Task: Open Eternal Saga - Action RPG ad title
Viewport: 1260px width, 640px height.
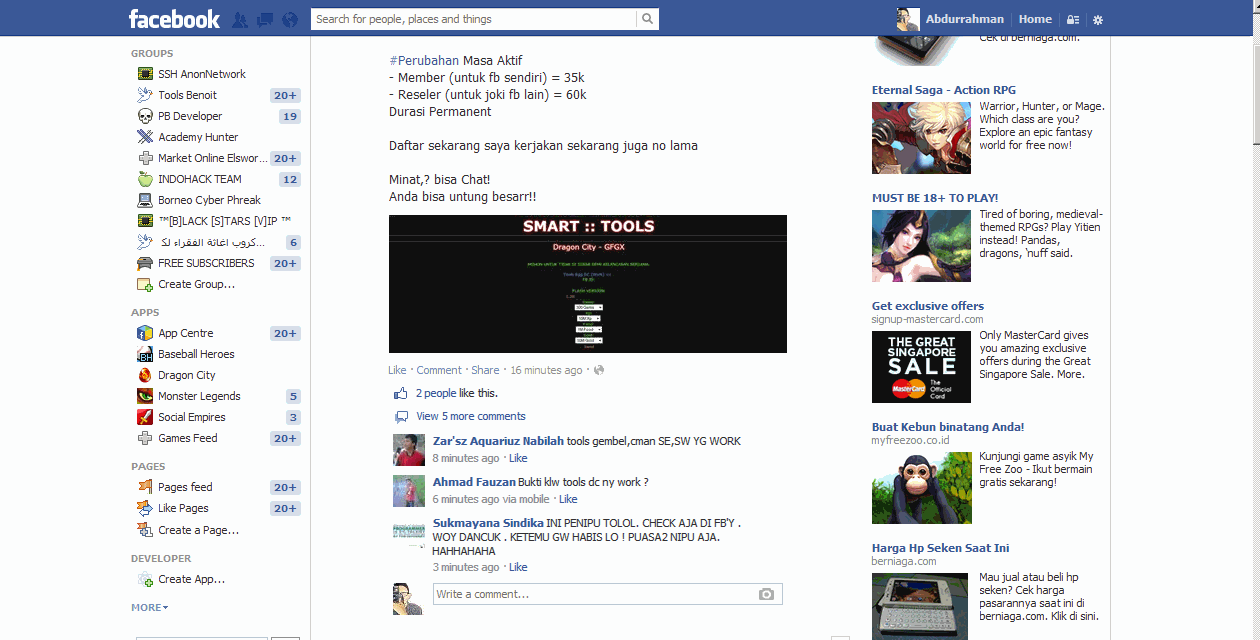Action: 944,90
